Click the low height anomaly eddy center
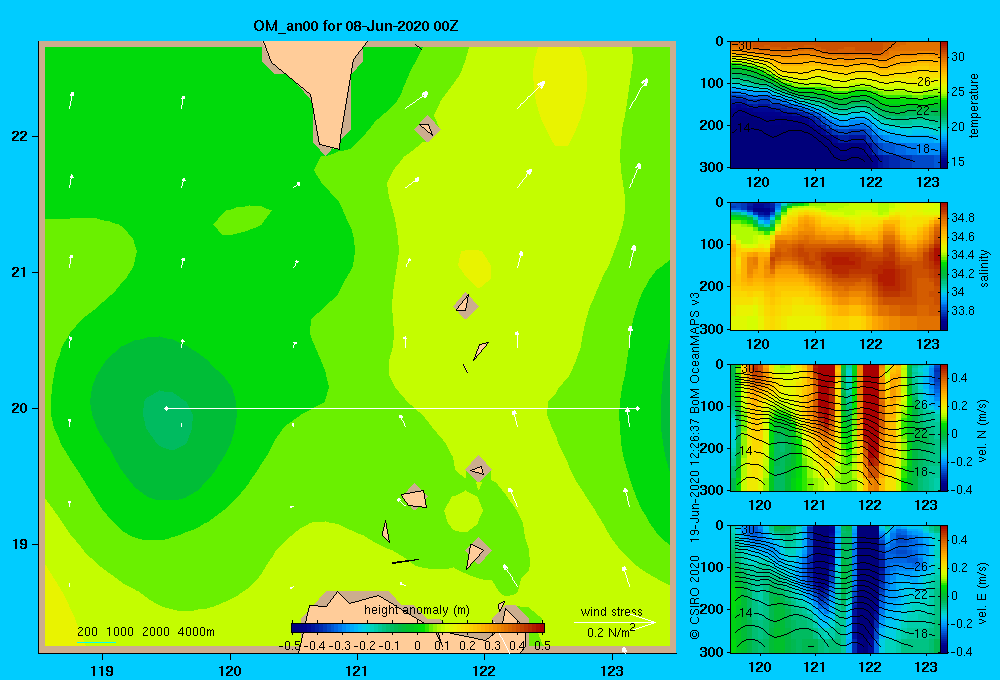Image resolution: width=1000 pixels, height=680 pixels. tap(167, 418)
